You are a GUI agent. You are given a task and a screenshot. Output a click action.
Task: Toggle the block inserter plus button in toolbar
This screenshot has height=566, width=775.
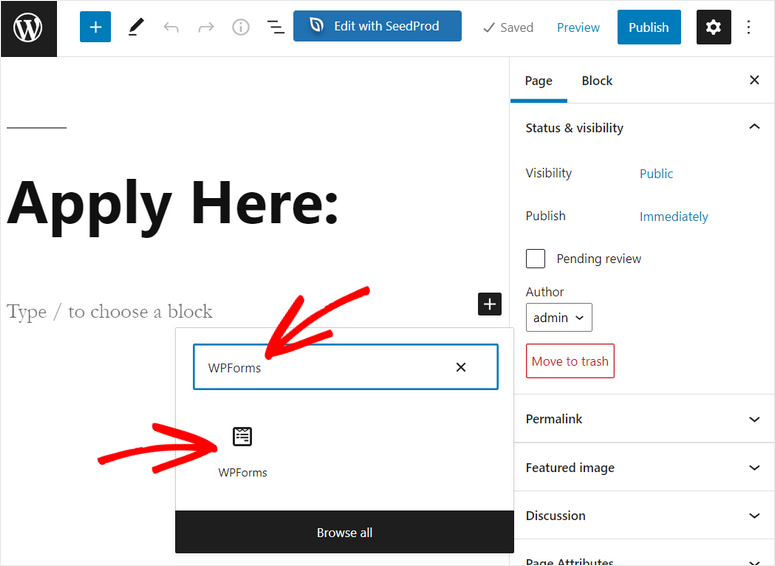[95, 27]
